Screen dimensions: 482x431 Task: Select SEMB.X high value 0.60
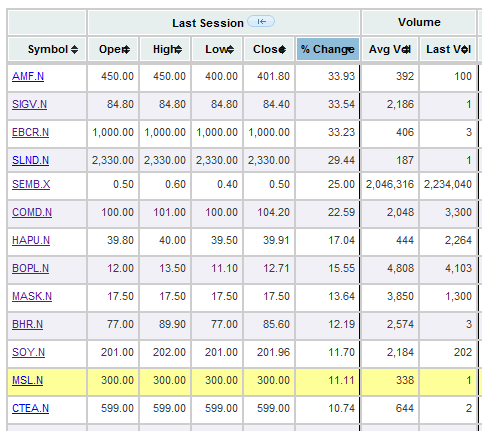(x=175, y=184)
